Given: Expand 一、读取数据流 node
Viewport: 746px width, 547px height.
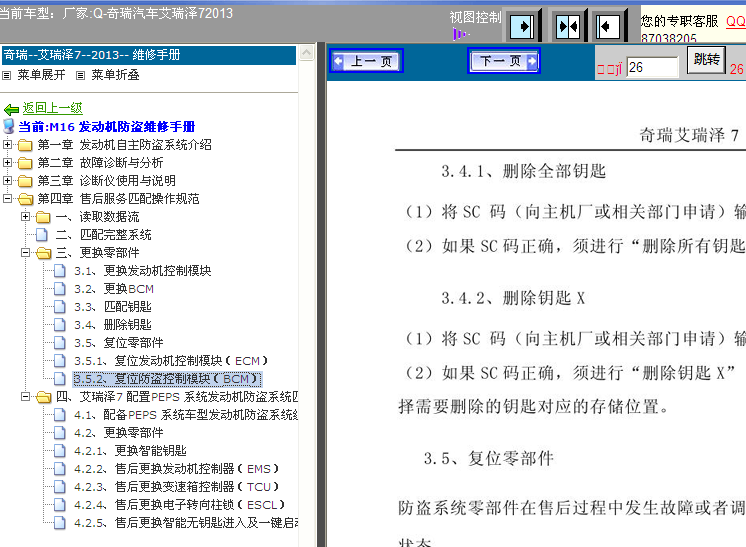Looking at the screenshot, I should [x=25, y=216].
